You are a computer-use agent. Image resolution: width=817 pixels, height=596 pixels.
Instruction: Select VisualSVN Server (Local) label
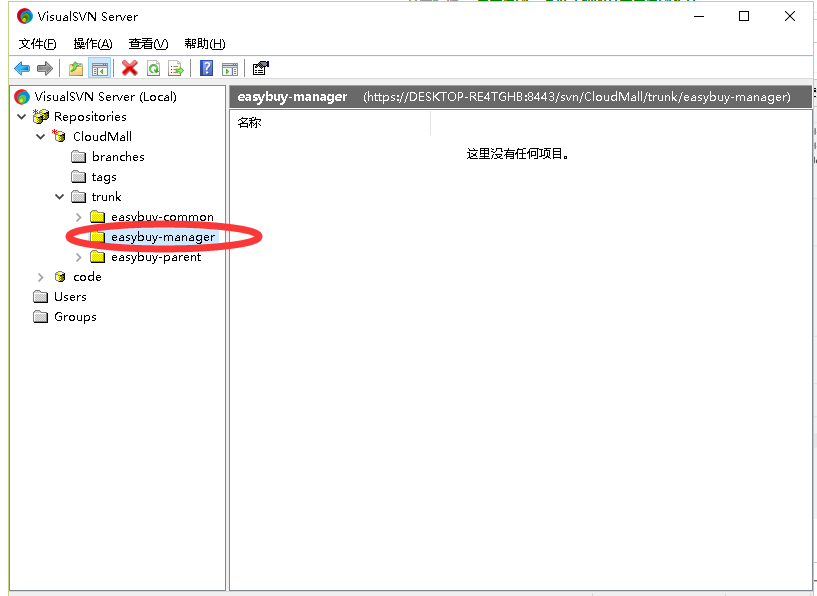pos(105,96)
